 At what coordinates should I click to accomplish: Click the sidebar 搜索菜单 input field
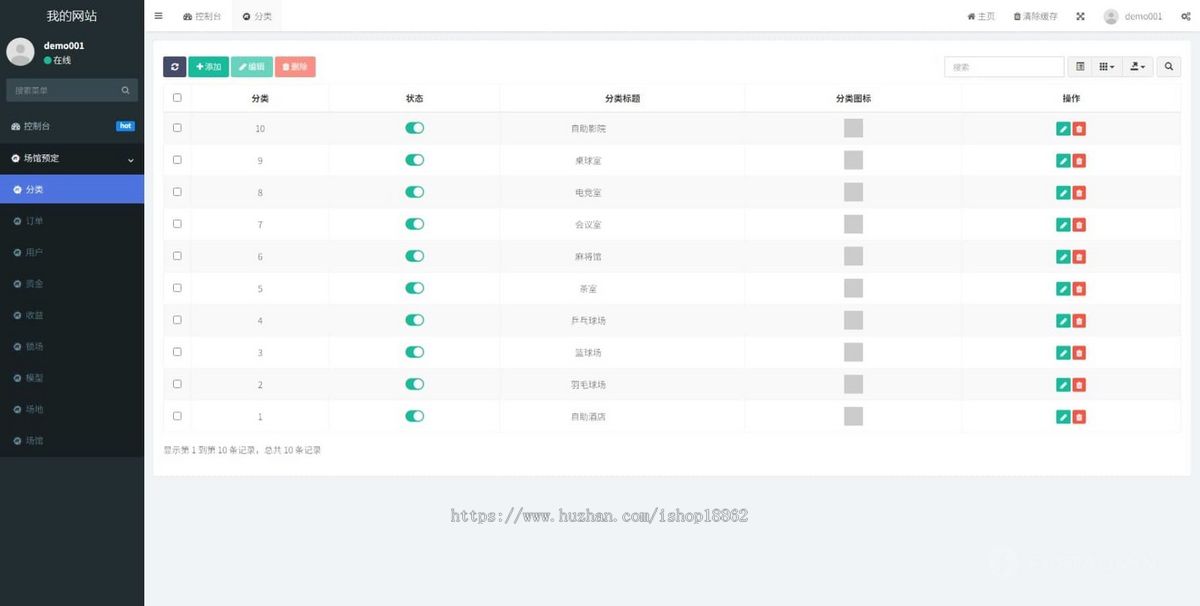coord(63,90)
